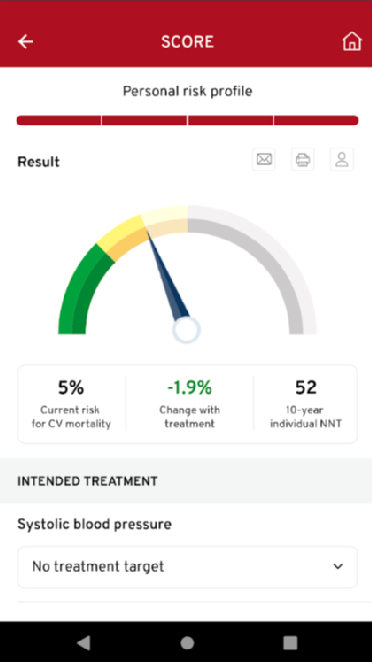372x662 pixels.
Task: Tap the 5% current risk value
Action: click(71, 388)
